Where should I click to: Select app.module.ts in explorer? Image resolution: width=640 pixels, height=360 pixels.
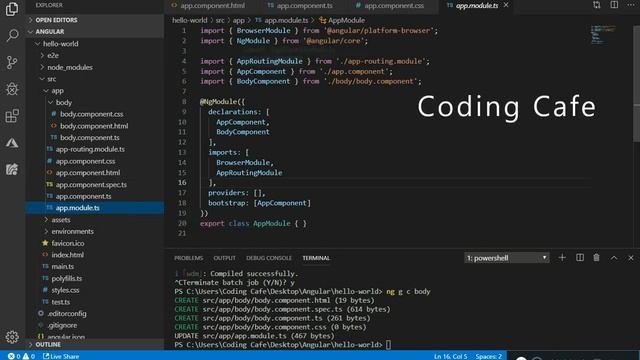[95, 208]
